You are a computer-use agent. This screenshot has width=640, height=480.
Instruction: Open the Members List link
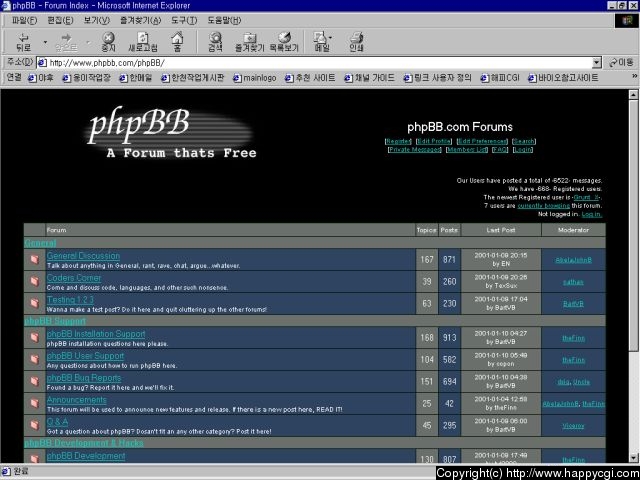[467, 149]
